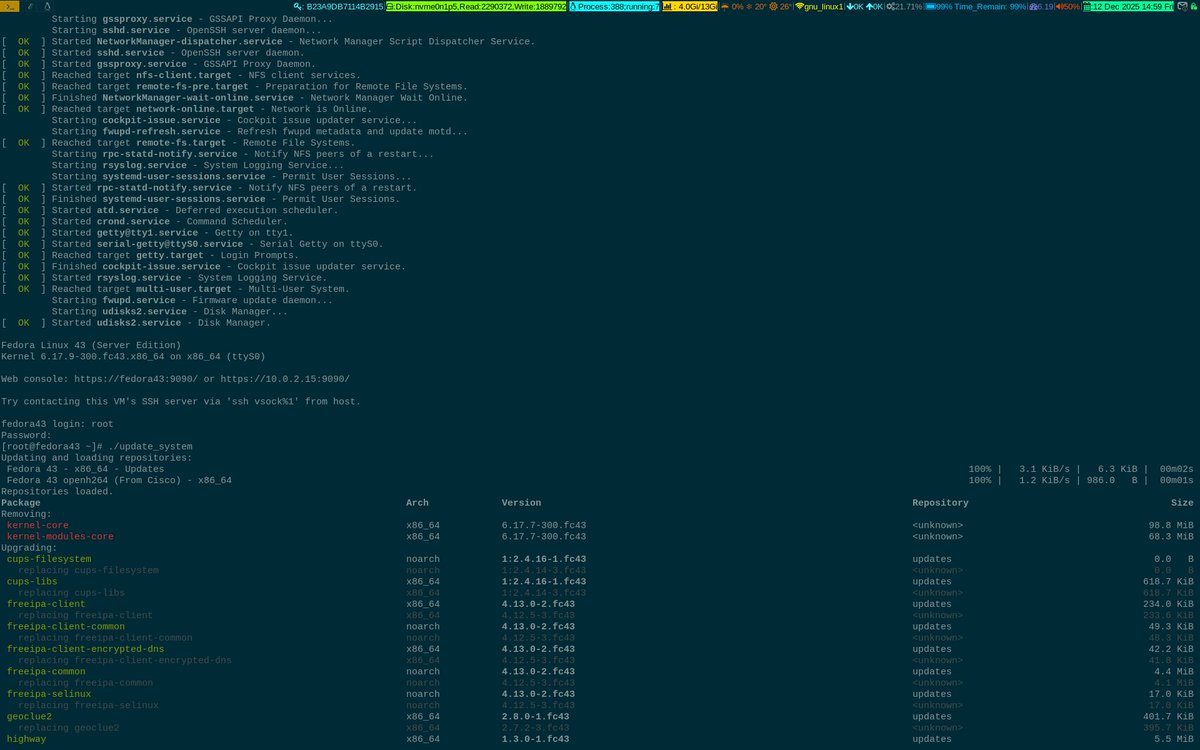
Task: Click the red kernel-core package name
Action: pos(38,525)
